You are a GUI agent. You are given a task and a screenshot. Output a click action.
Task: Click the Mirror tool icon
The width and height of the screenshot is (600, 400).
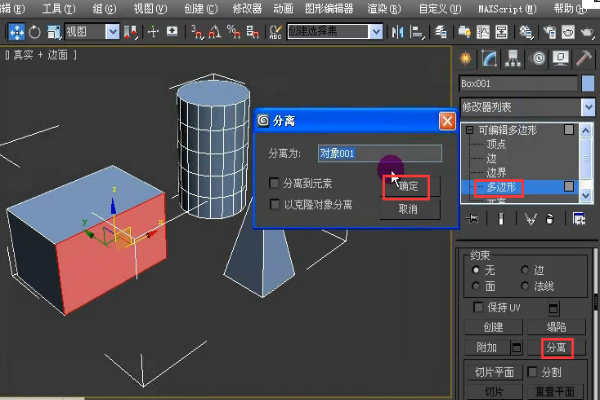point(398,32)
